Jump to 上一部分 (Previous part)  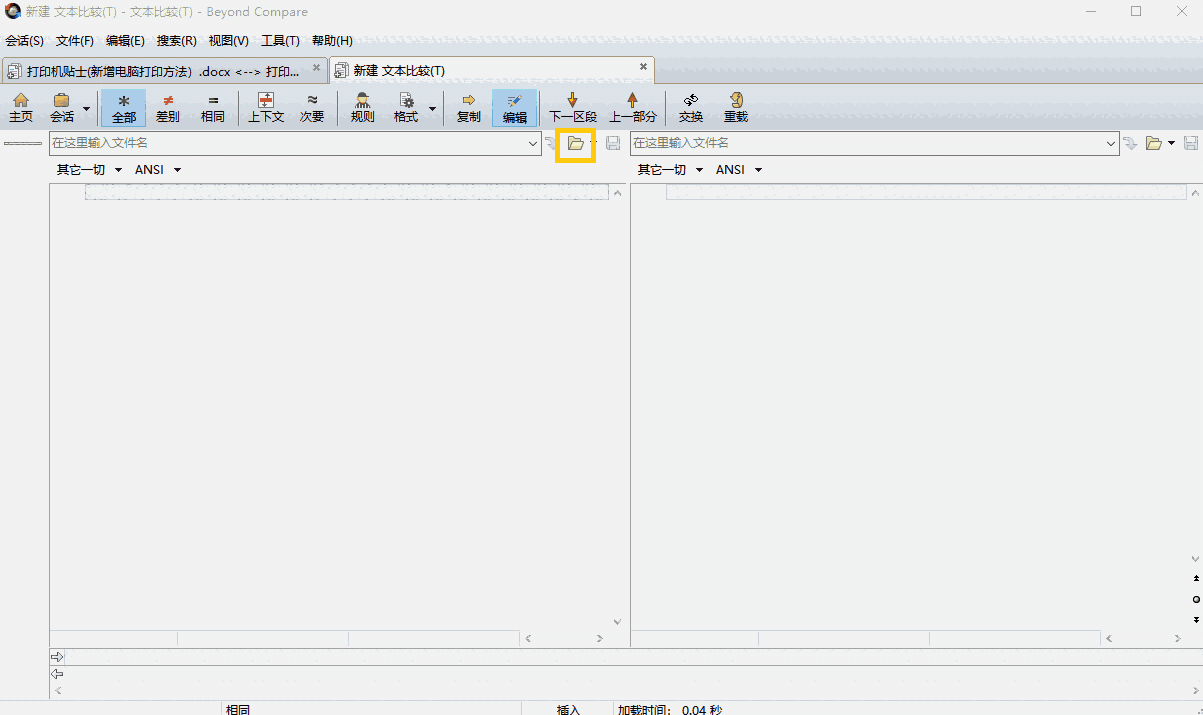click(632, 107)
